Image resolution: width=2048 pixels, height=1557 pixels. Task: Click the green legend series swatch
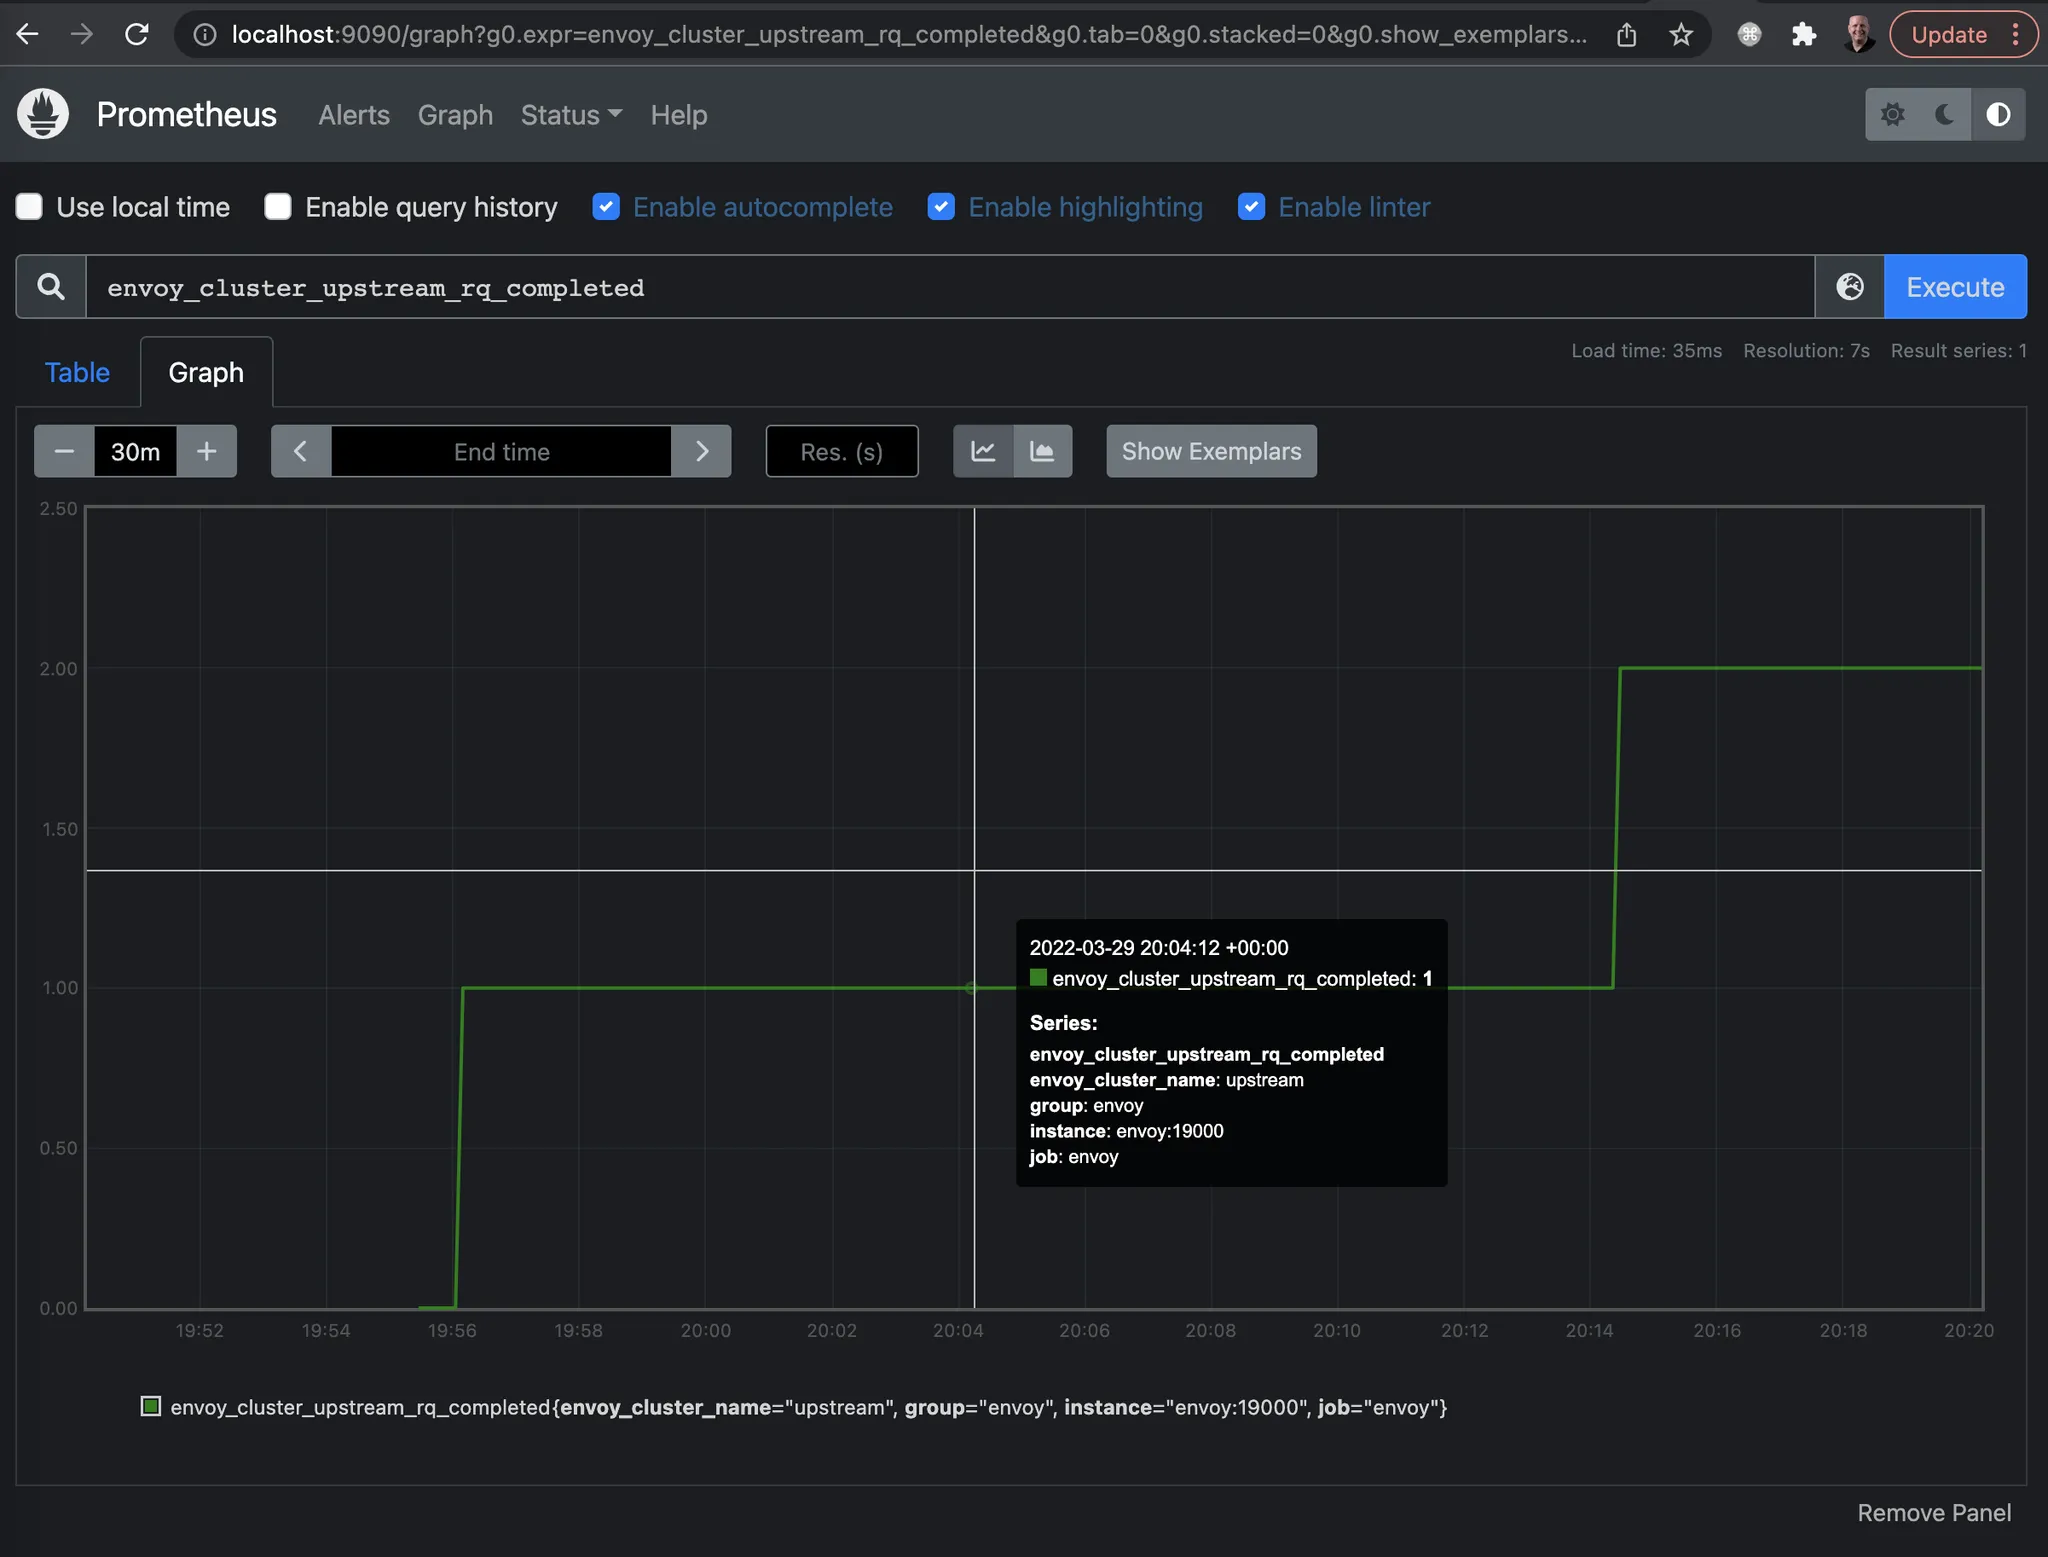pos(151,1406)
